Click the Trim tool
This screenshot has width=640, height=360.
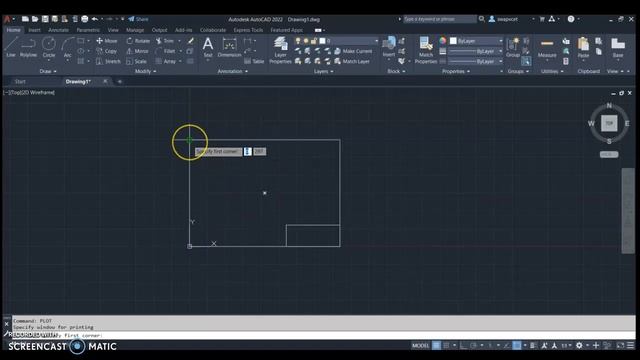pos(165,41)
